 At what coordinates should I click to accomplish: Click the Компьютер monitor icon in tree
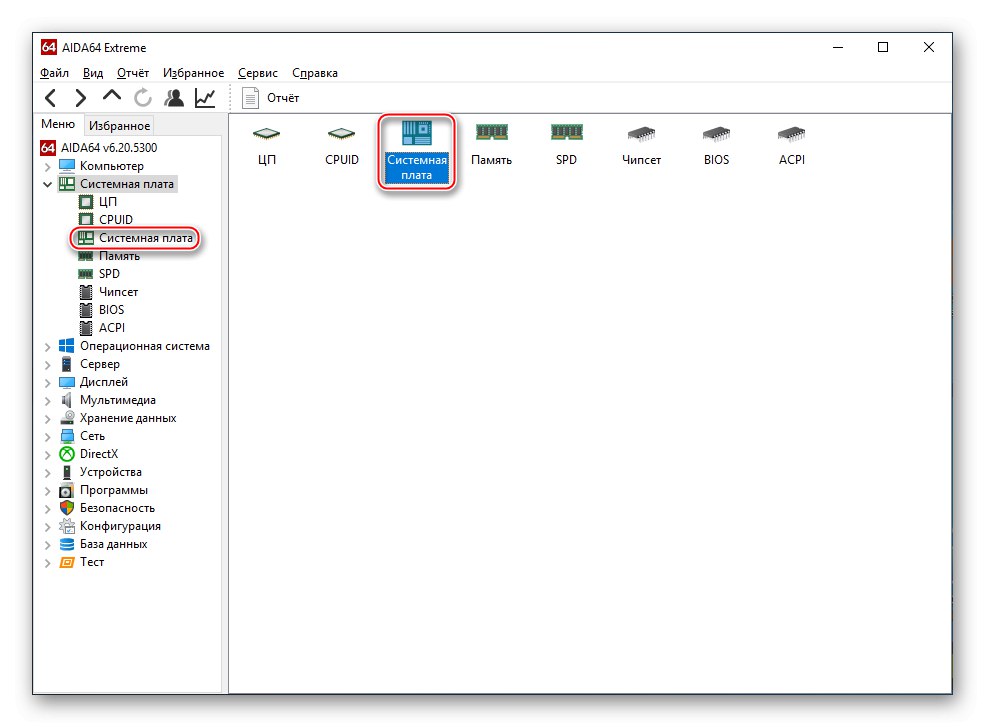point(67,166)
